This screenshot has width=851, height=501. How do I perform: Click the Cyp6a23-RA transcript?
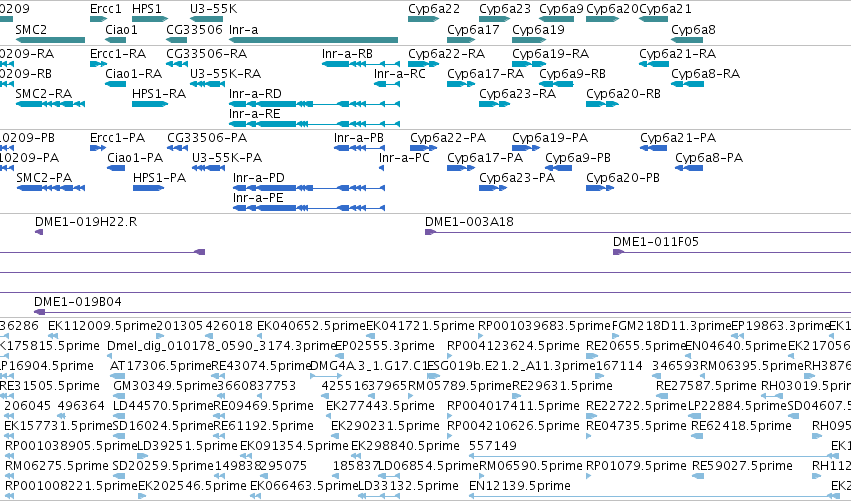[x=494, y=104]
